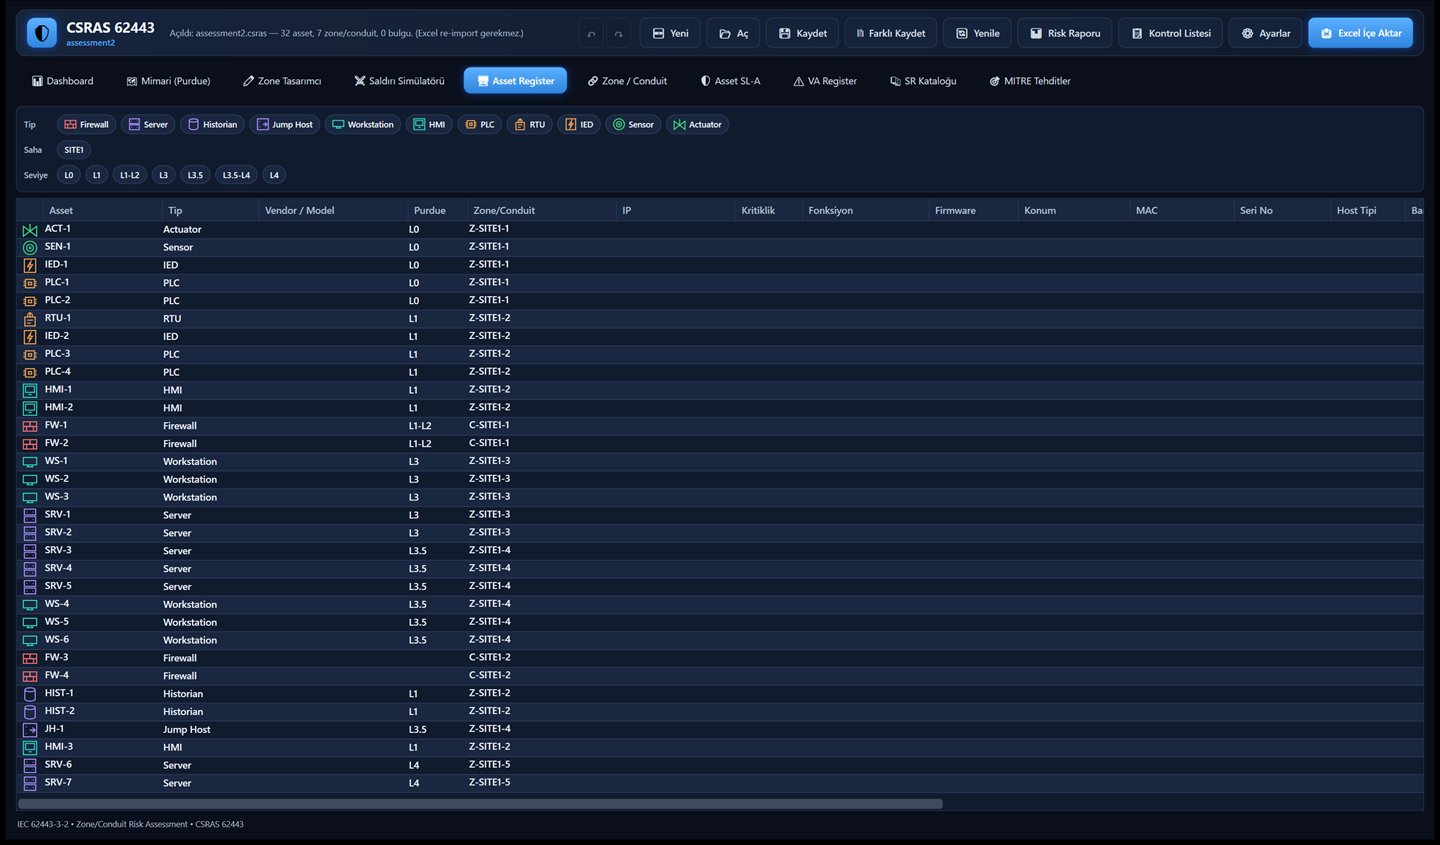Click the SEN-1 sensor row icon
The height and width of the screenshot is (845, 1440).
30,247
